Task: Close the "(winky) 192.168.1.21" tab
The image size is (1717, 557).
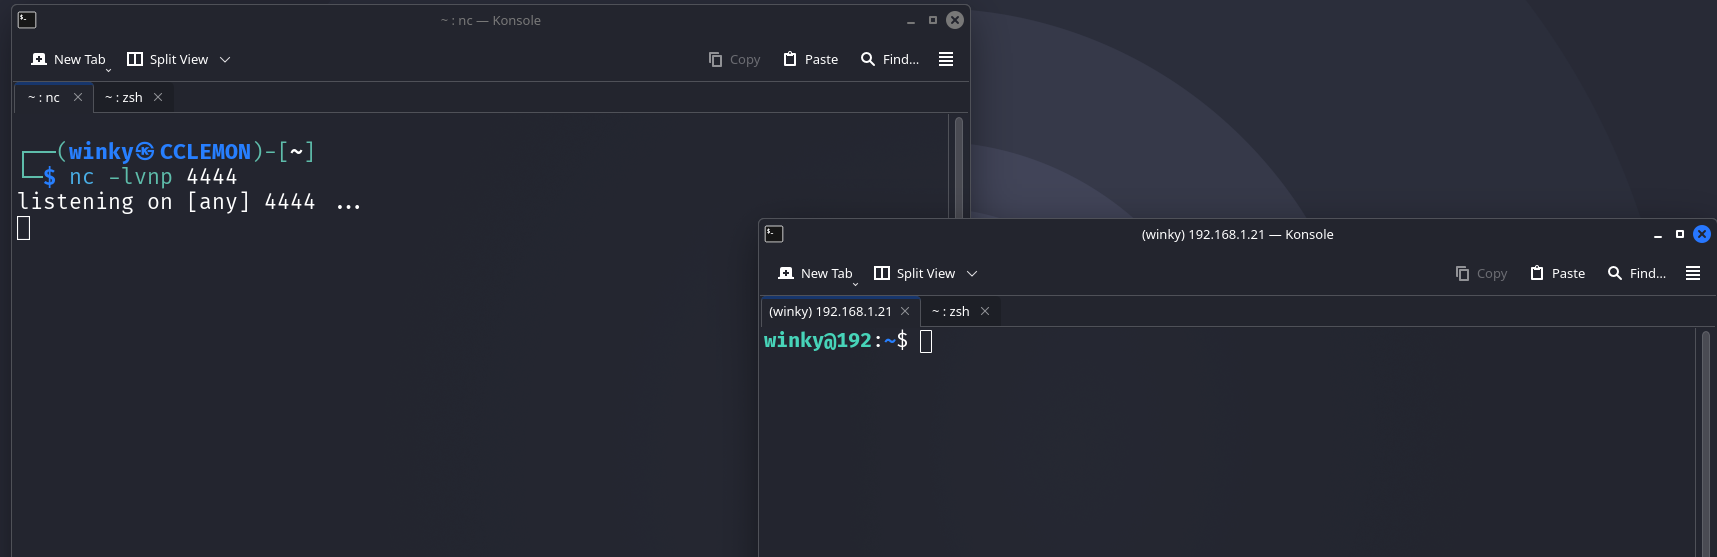Action: click(905, 312)
